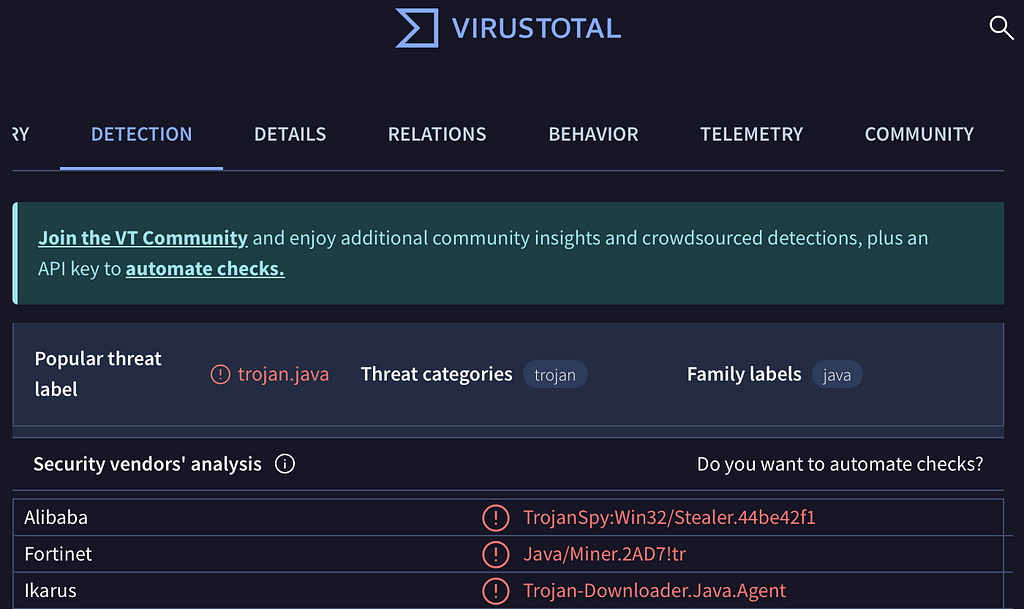Click the VIRUSTOTAL wordmark text
The height and width of the screenshot is (609, 1024).
[x=536, y=28]
